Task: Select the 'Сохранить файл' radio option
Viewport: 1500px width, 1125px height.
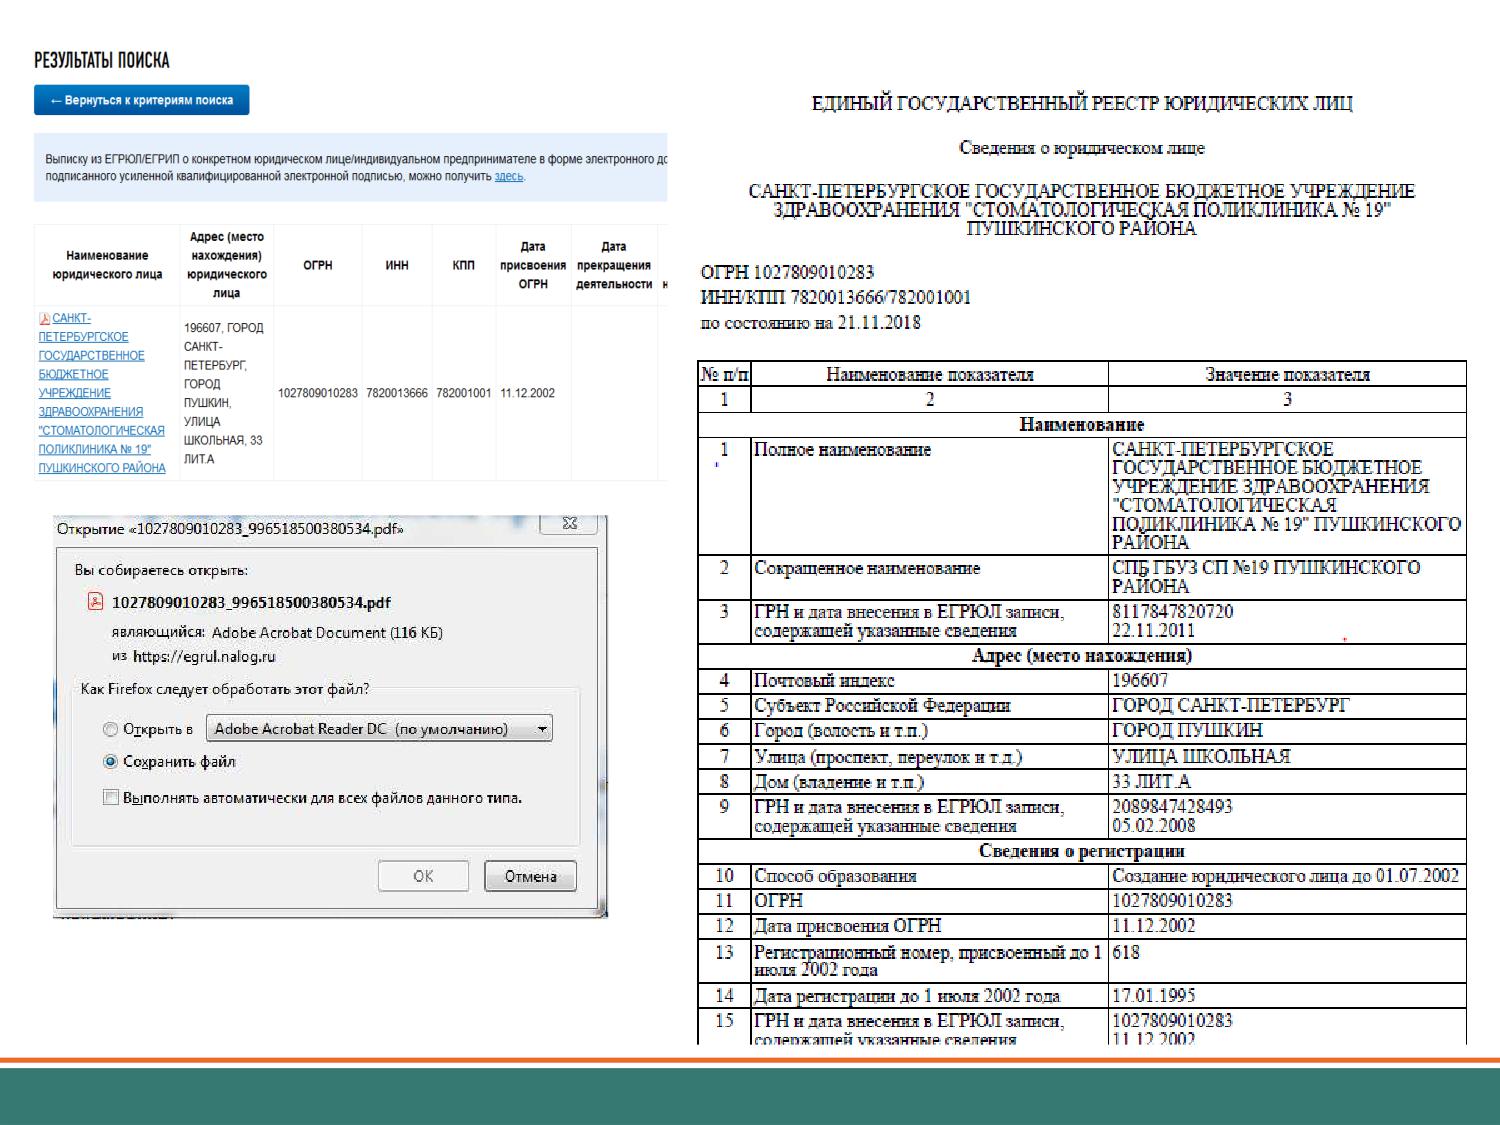Action: 110,762
